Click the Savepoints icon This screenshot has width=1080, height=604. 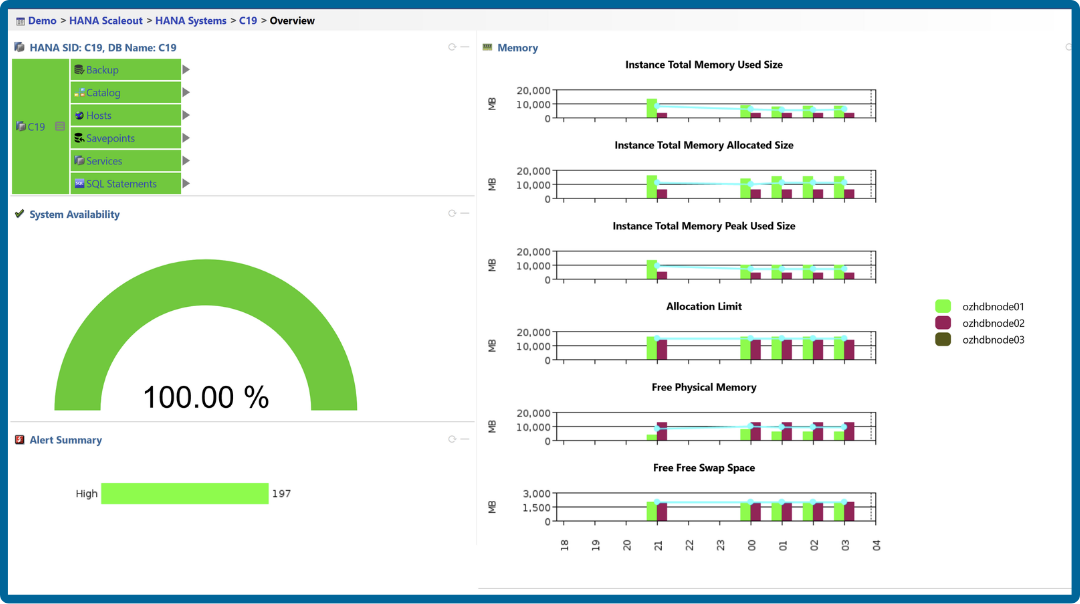coord(79,138)
